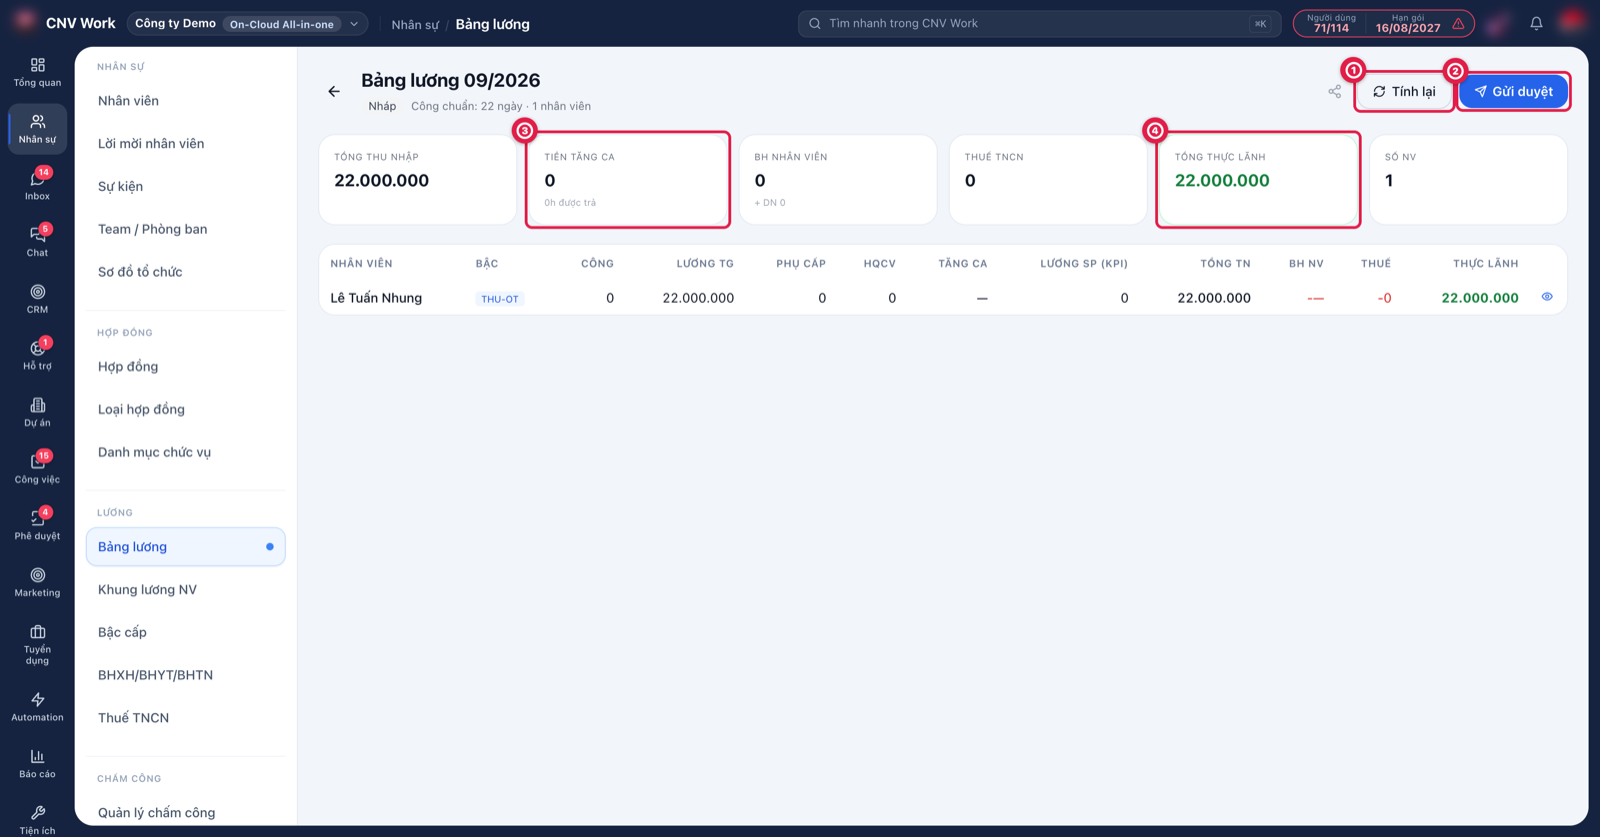Viewport: 1600px width, 837px height.
Task: Open the Phê duyệt approvals icon
Action: point(37,525)
